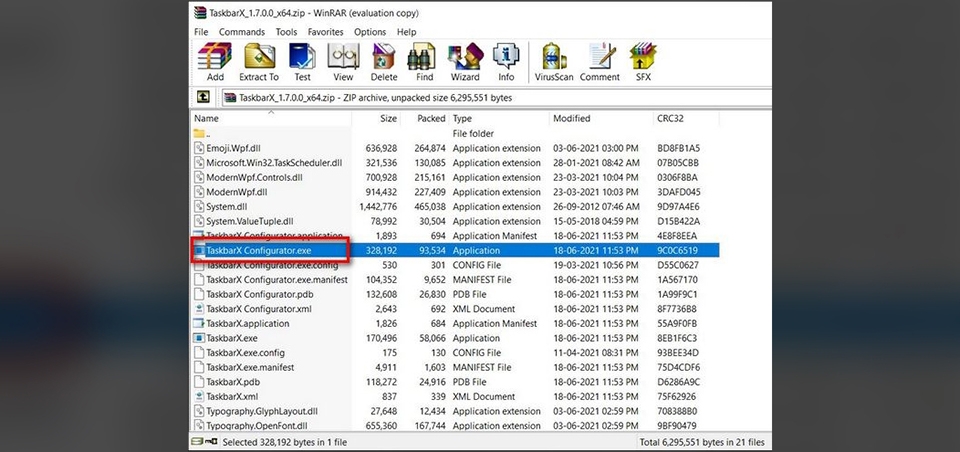Select Microsoft.Win32.TaskScheduler.dll file
960x452 pixels.
274,163
